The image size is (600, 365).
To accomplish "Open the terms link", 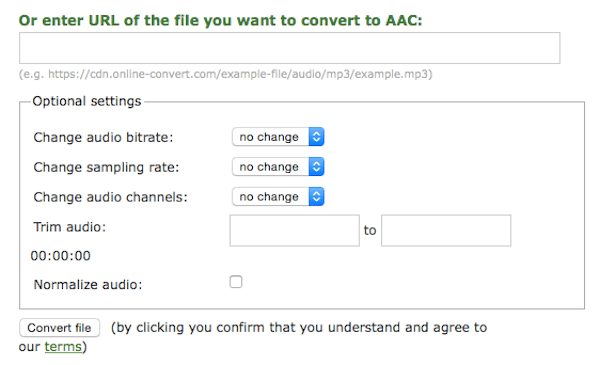I will [63, 347].
